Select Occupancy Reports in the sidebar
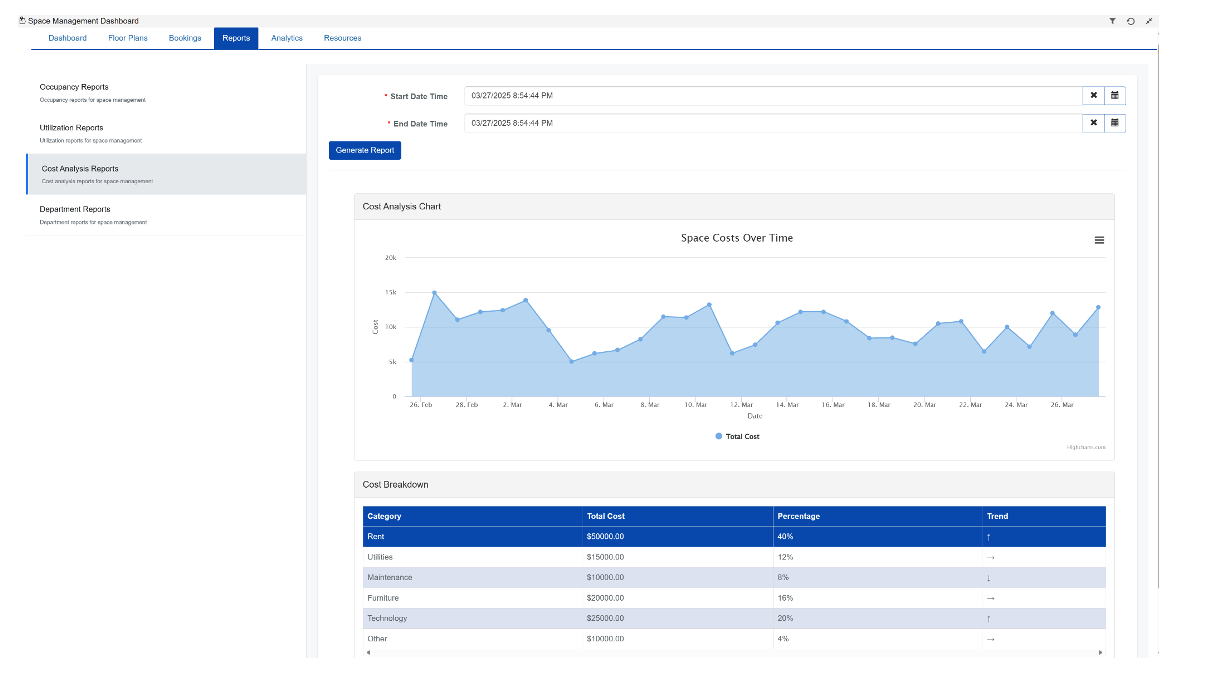This screenshot has height=680, width=1220. click(x=74, y=87)
